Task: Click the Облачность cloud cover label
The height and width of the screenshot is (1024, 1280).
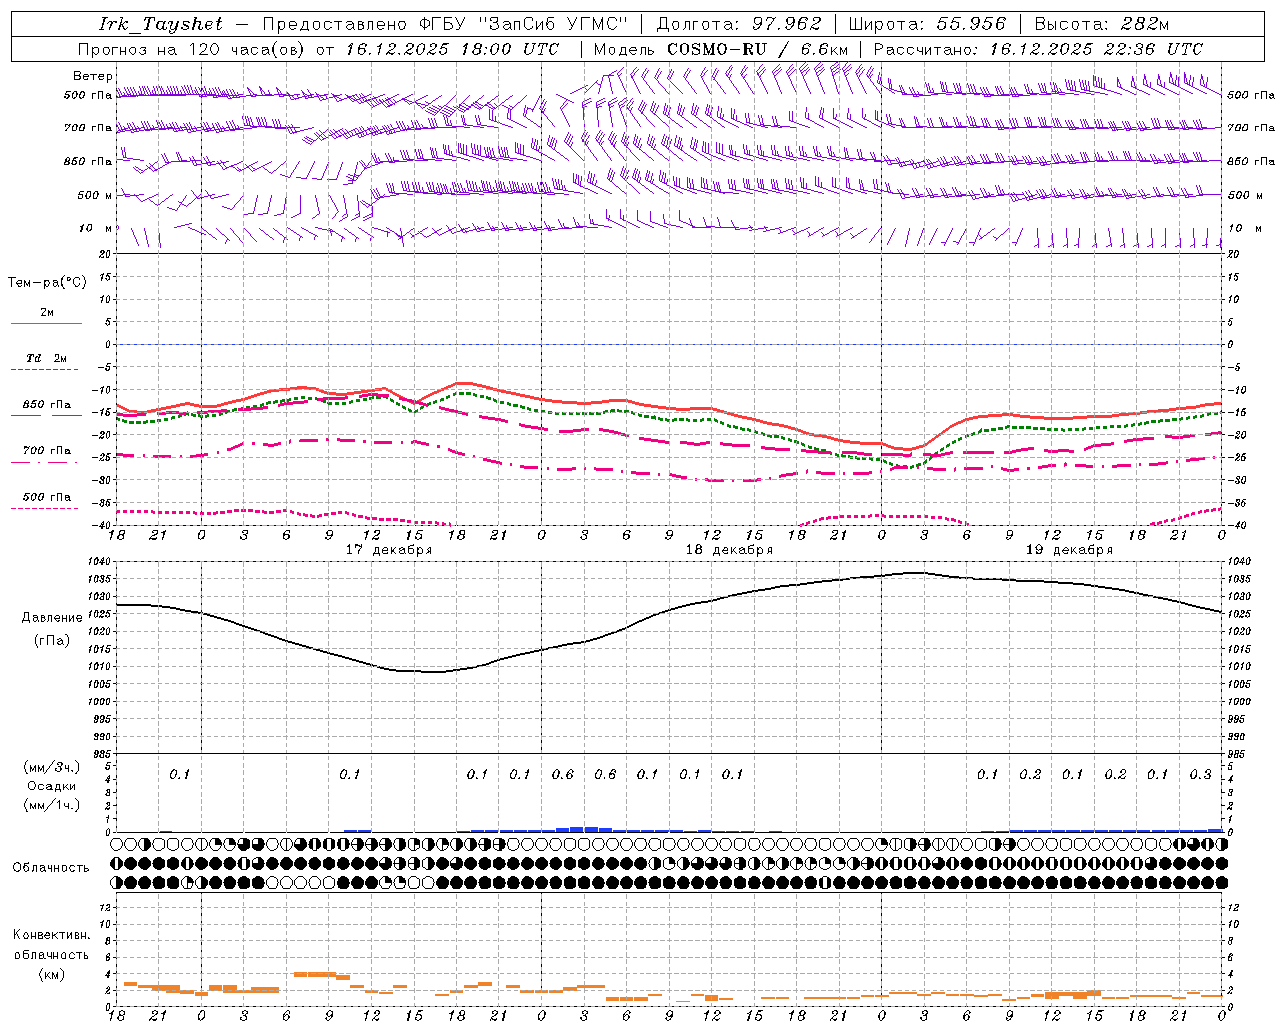Action: [51, 868]
